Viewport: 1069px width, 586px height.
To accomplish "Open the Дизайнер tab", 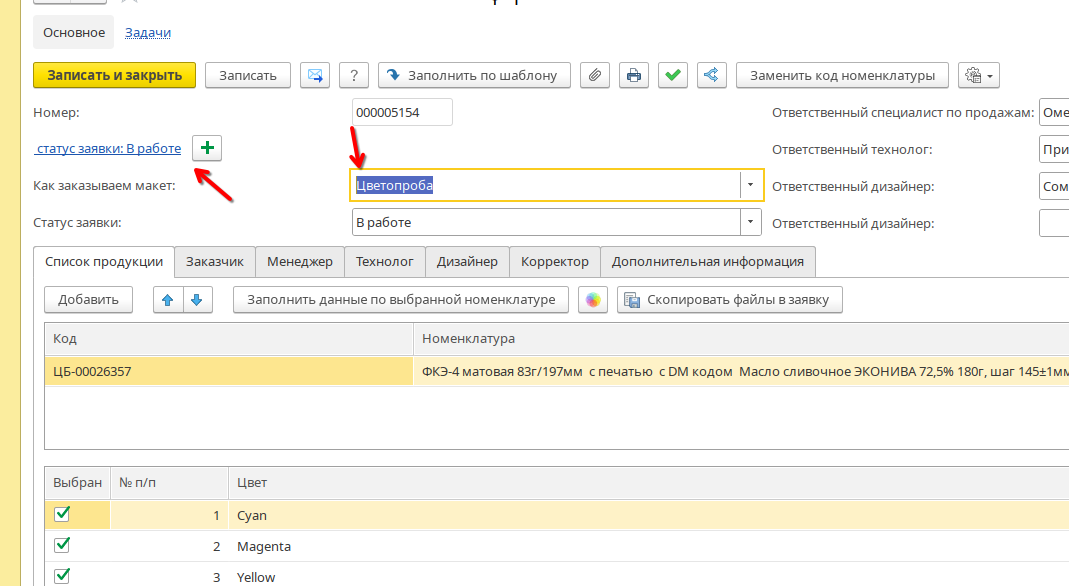I will [x=467, y=262].
